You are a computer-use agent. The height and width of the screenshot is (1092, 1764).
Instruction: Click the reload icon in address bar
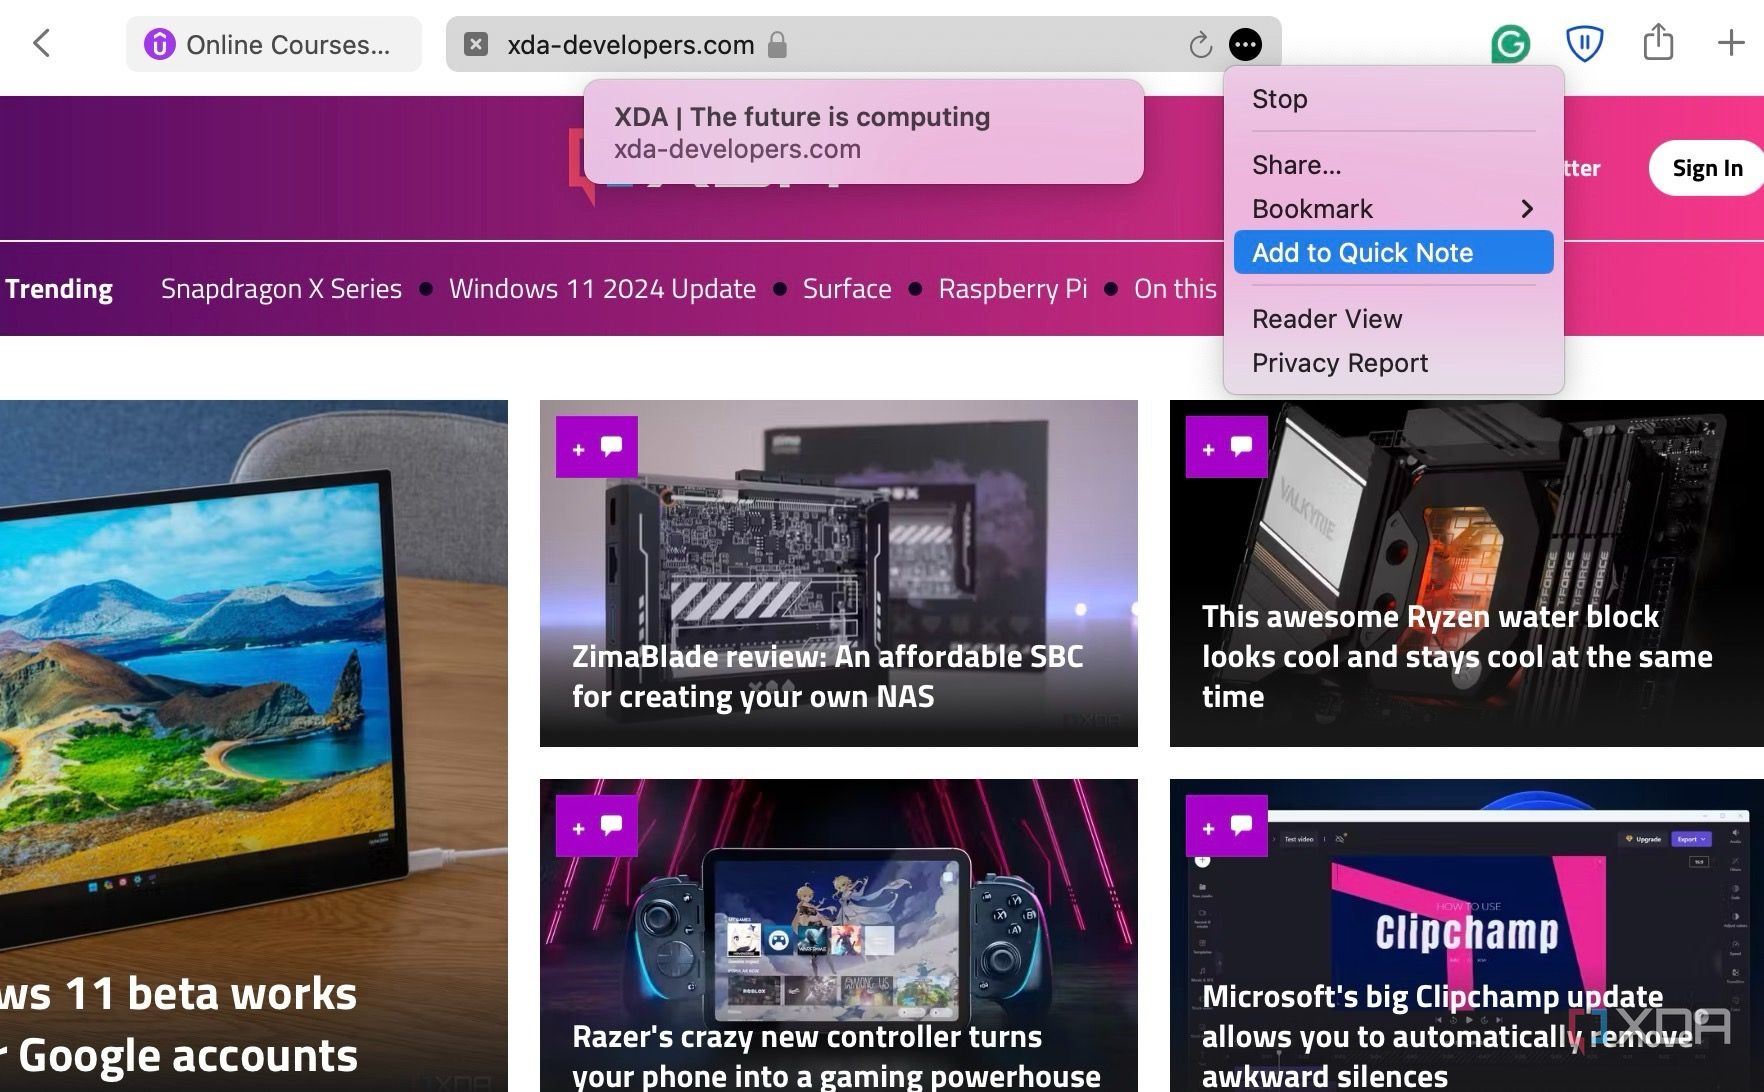[x=1200, y=45]
